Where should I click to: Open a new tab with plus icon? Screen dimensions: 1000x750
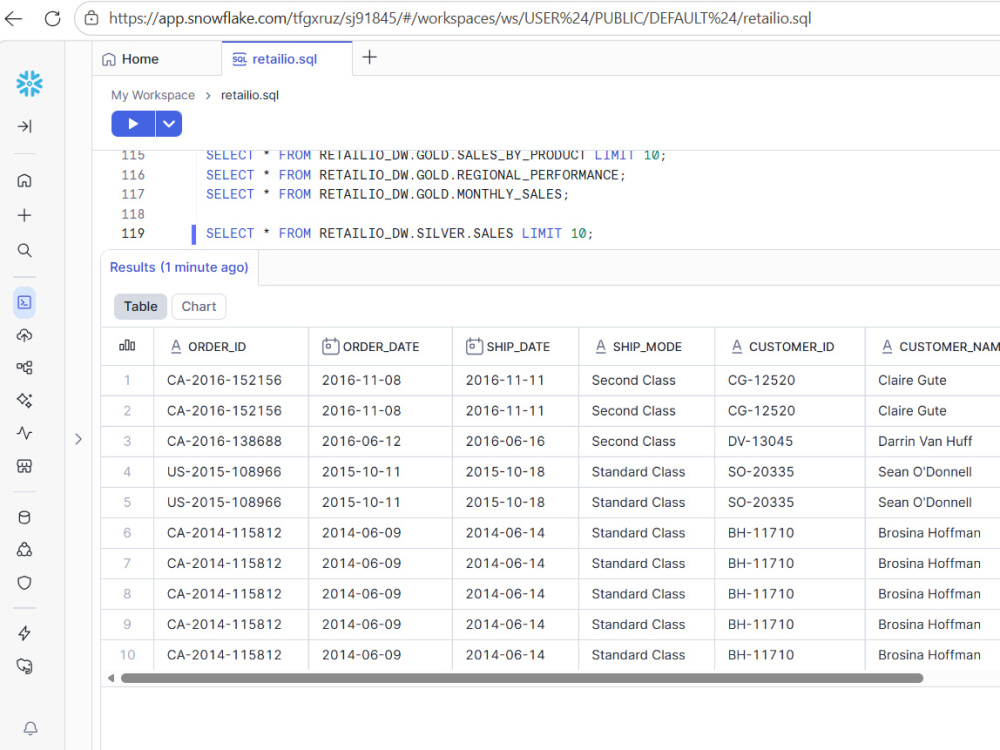click(x=369, y=57)
